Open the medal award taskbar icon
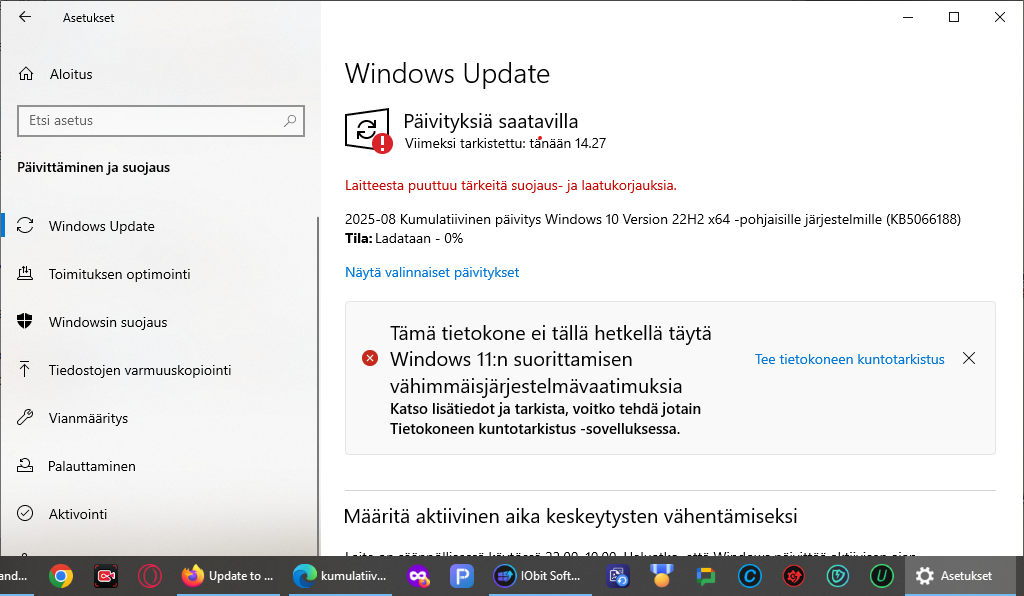The height and width of the screenshot is (596, 1024). coord(661,576)
